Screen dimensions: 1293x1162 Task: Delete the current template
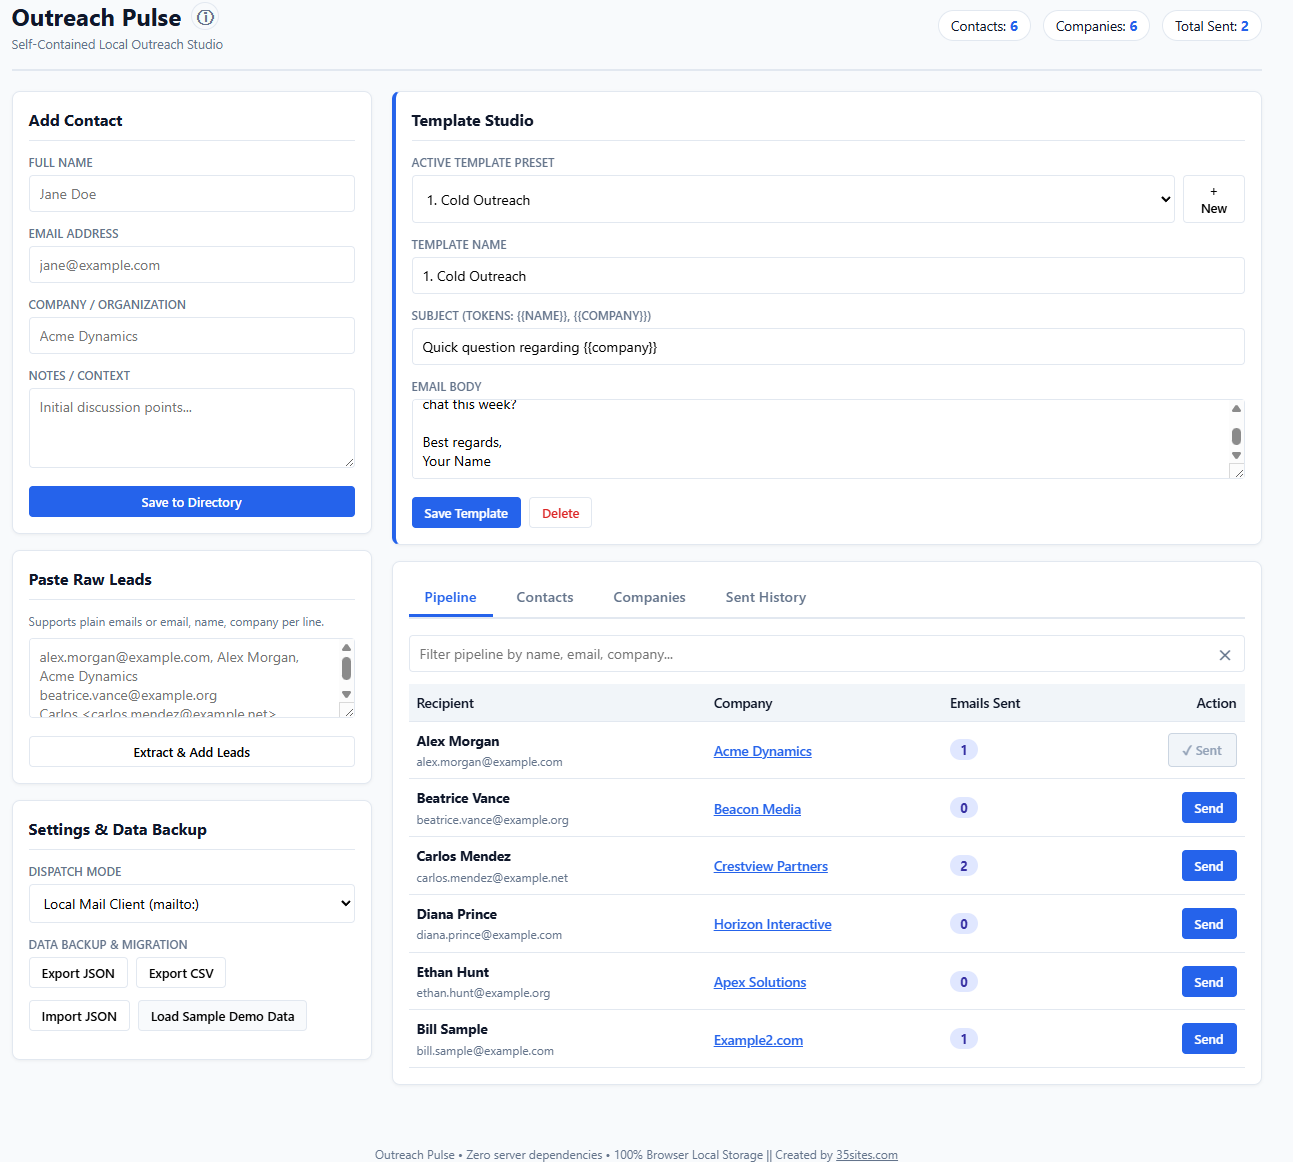point(560,513)
